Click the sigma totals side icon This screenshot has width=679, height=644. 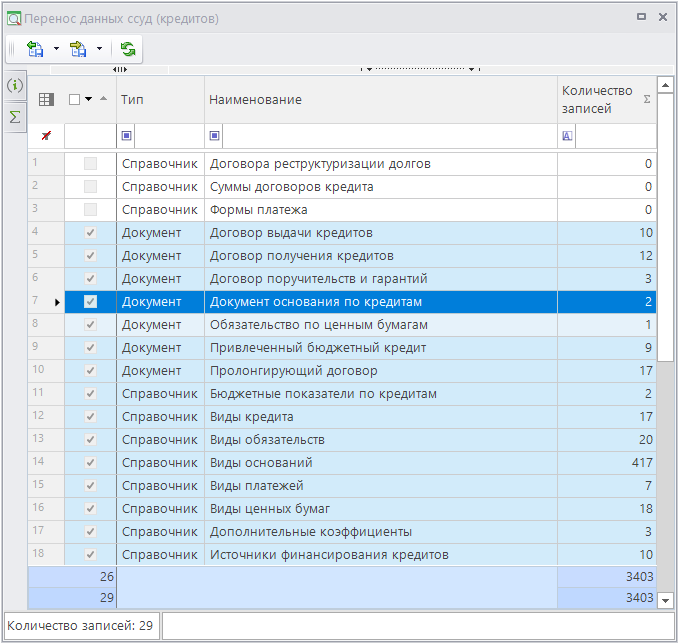tap(14, 117)
